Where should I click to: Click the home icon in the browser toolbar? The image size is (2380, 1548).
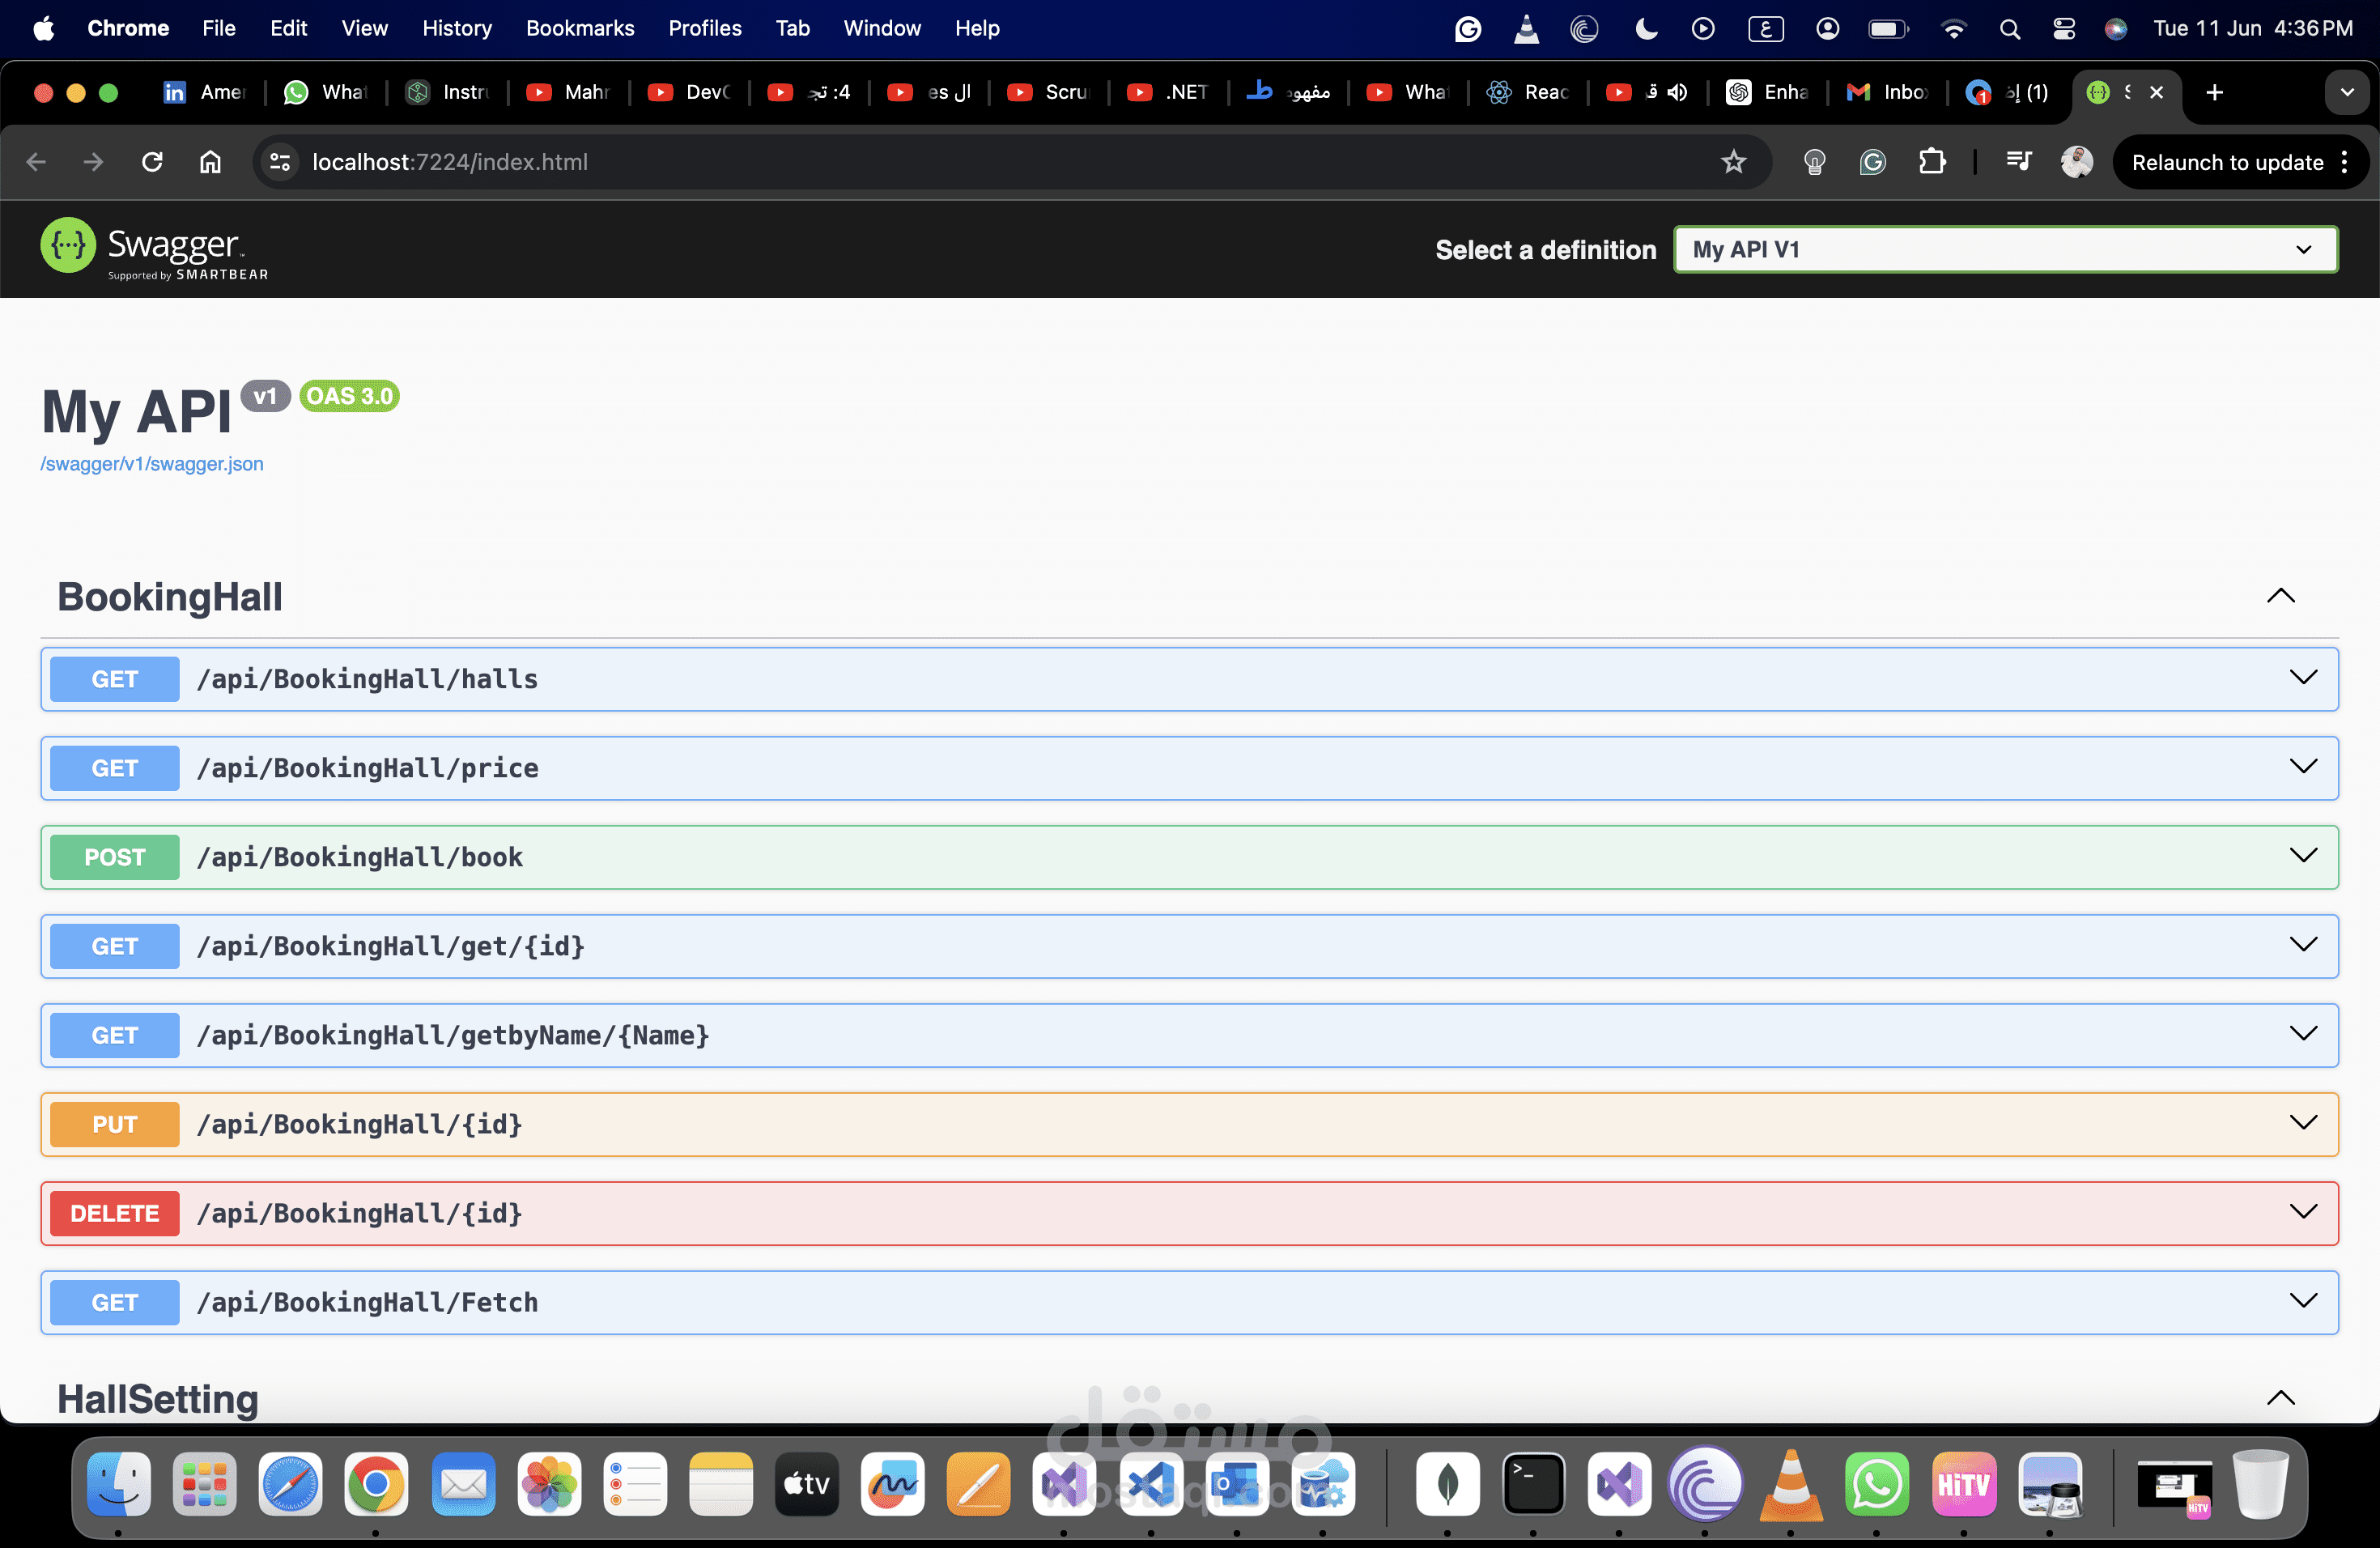[210, 162]
